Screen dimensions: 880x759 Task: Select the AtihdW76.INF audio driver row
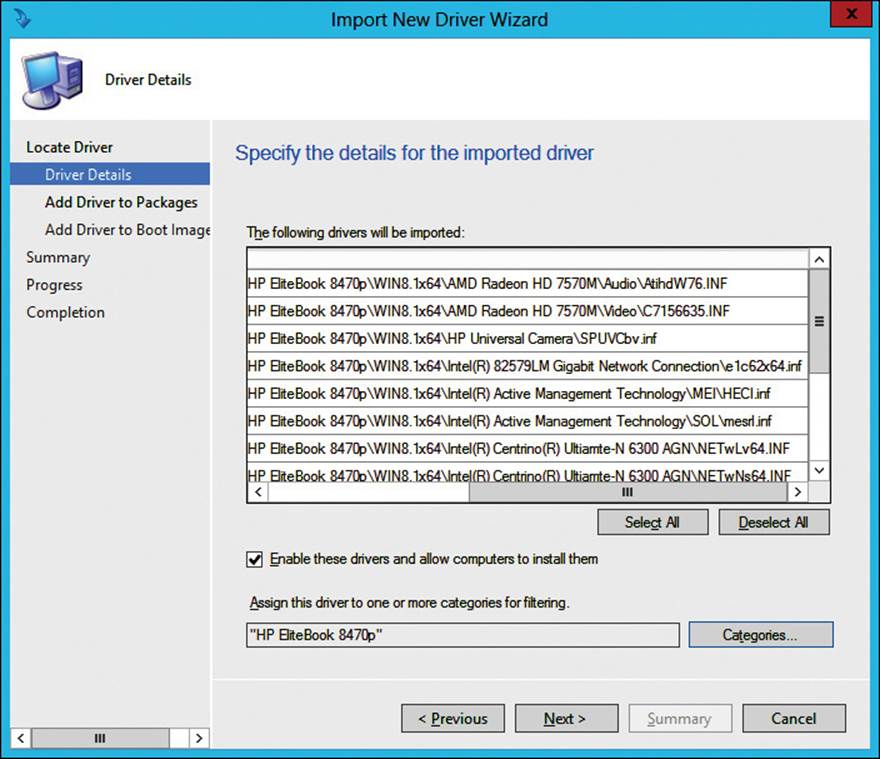(528, 284)
